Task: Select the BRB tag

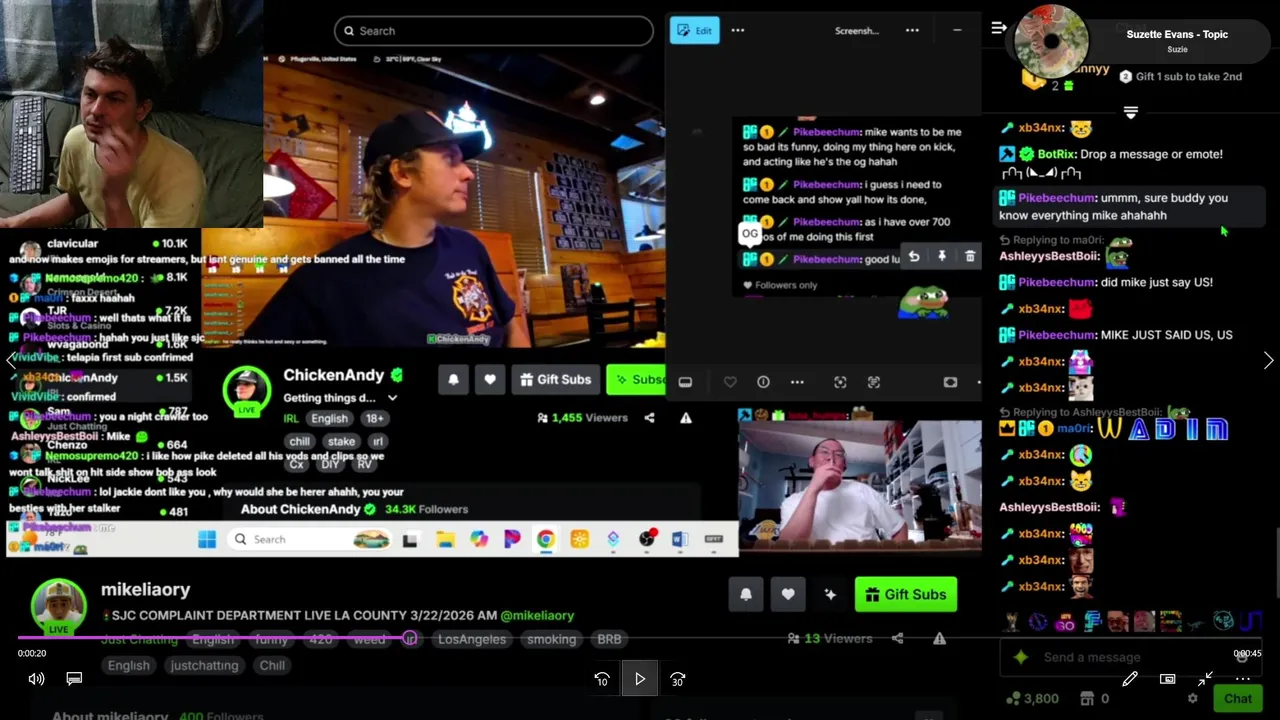Action: pyautogui.click(x=609, y=639)
